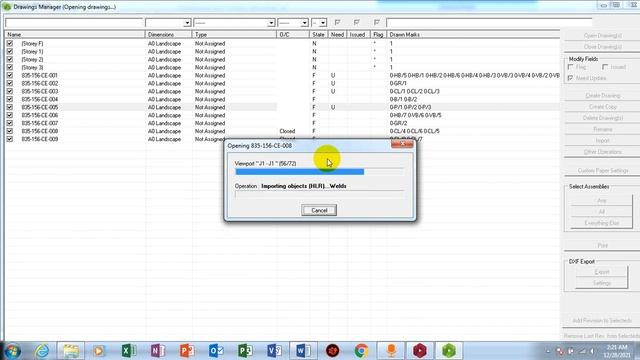The image size is (640, 360).
Task: Sort by the Name column header
Action: click(74, 35)
